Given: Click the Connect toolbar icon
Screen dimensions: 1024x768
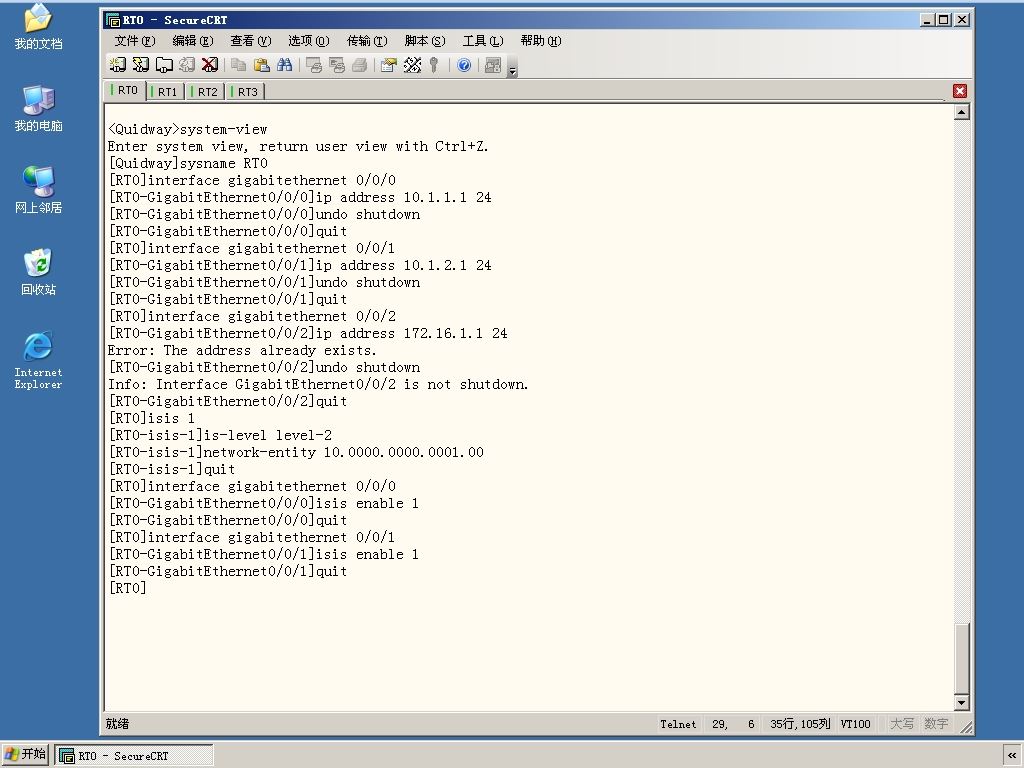Looking at the screenshot, I should tap(118, 65).
